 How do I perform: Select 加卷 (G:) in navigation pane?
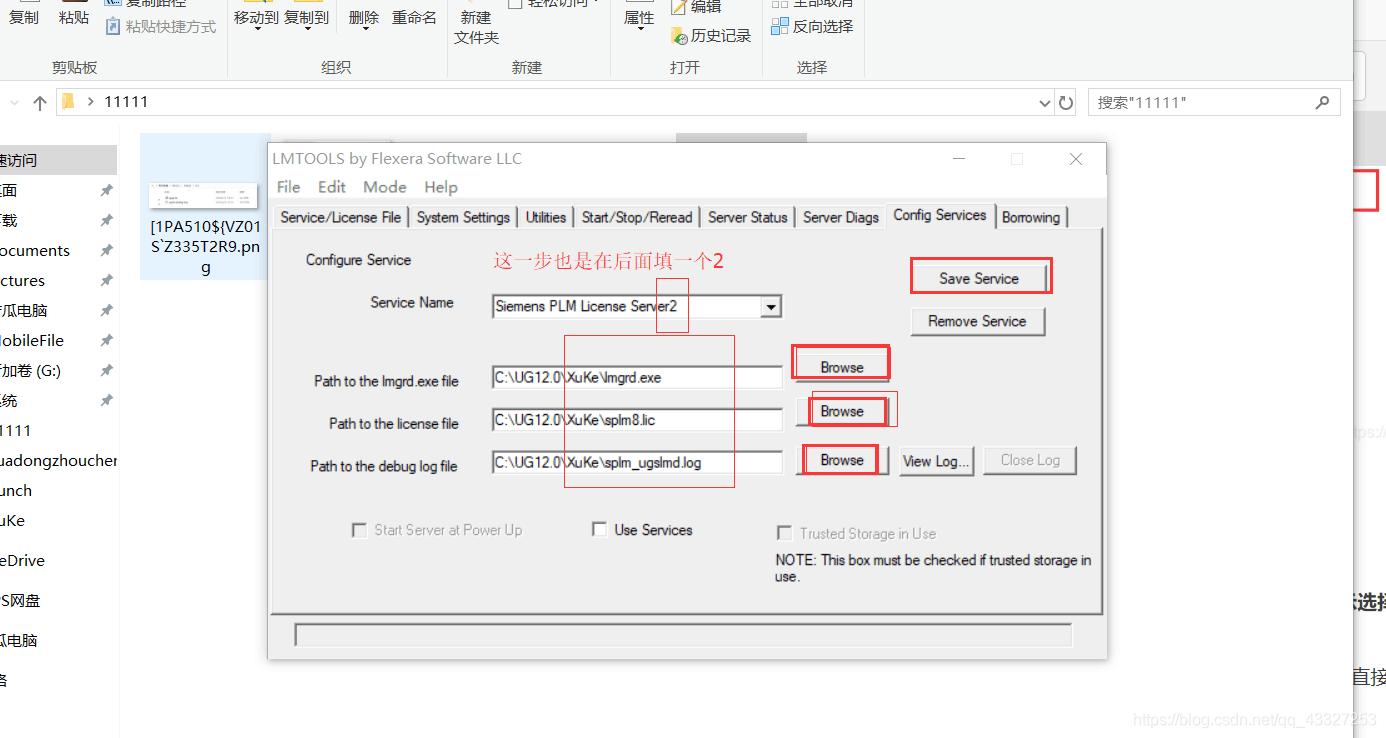coord(31,370)
